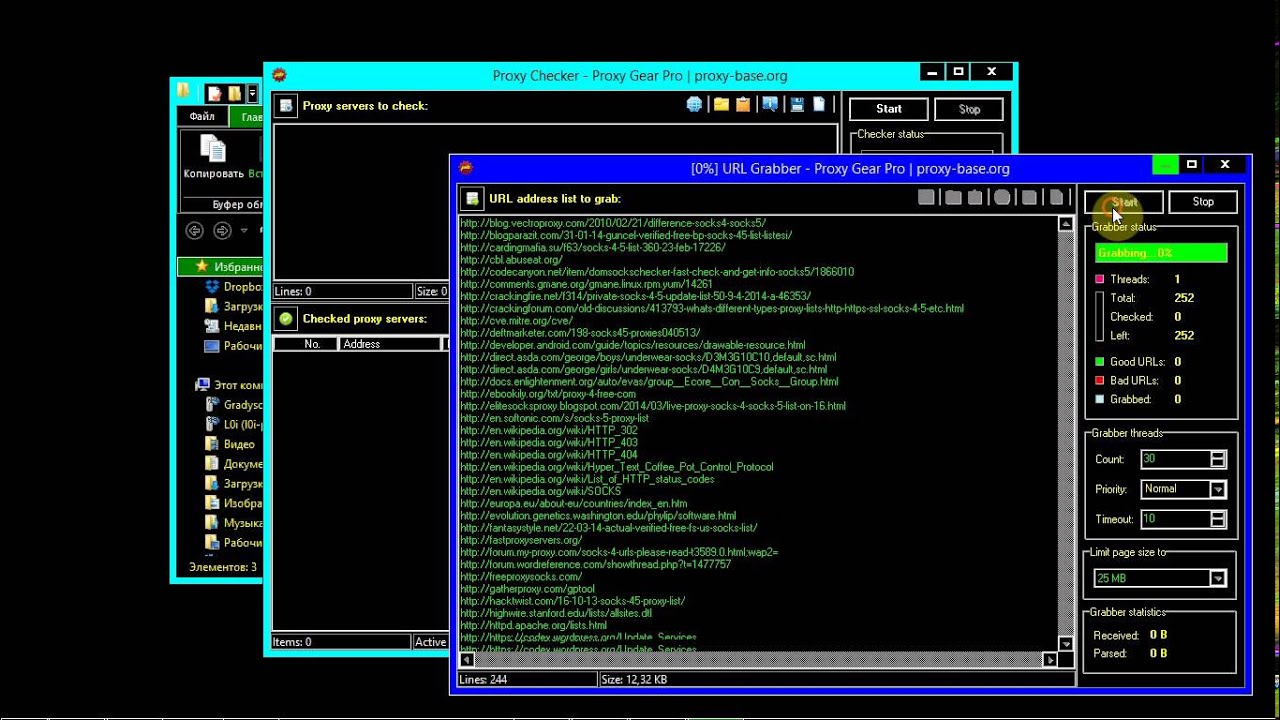Click the Count threads input field

[1174, 459]
